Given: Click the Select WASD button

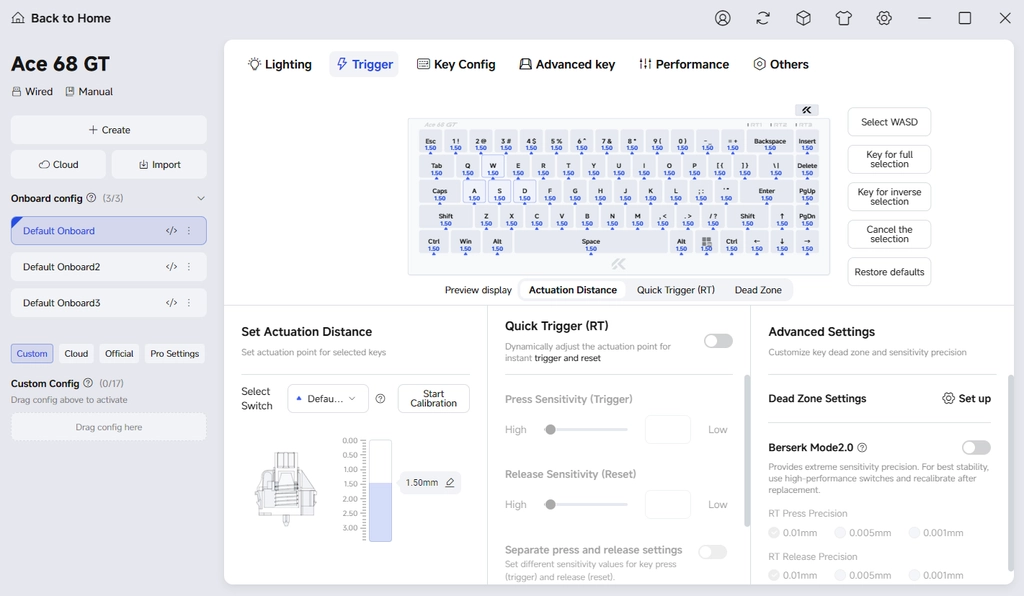Looking at the screenshot, I should click(x=889, y=122).
